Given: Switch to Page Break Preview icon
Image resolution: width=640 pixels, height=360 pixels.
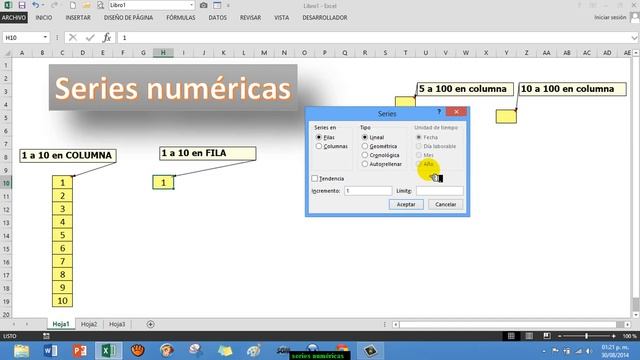Looking at the screenshot, I should click(547, 336).
